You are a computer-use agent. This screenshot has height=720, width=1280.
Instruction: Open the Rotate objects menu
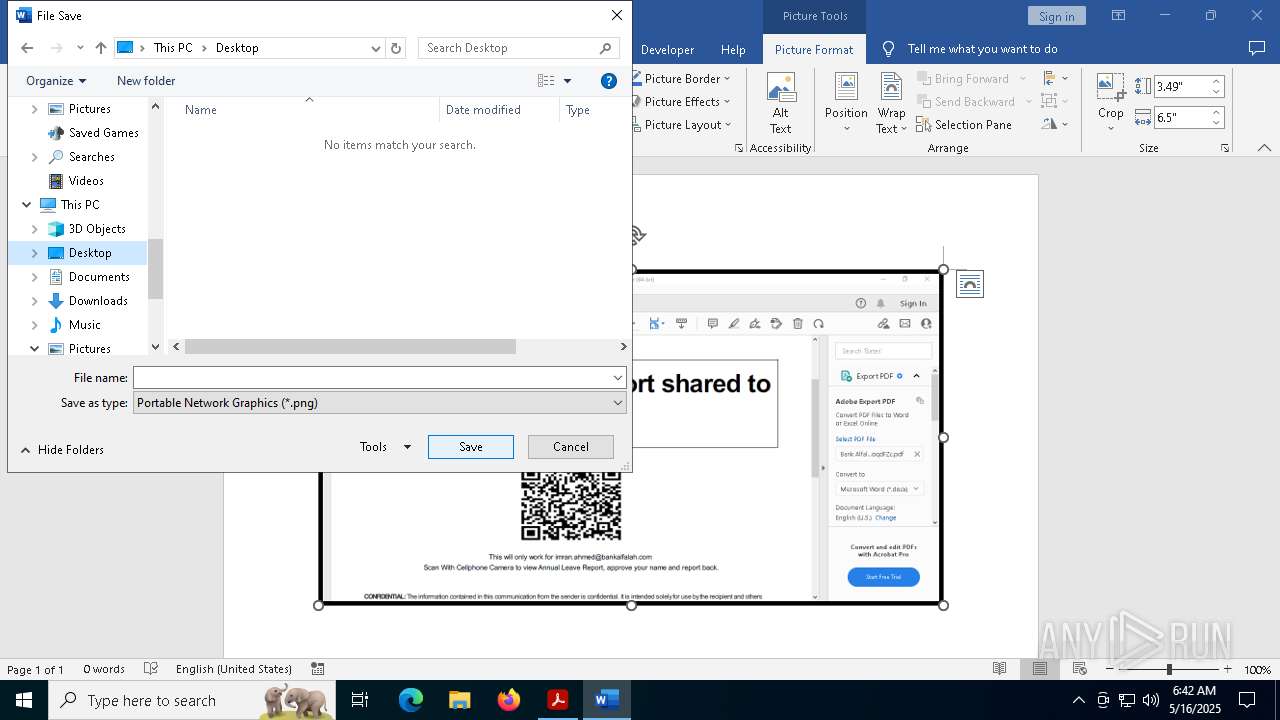(1053, 124)
